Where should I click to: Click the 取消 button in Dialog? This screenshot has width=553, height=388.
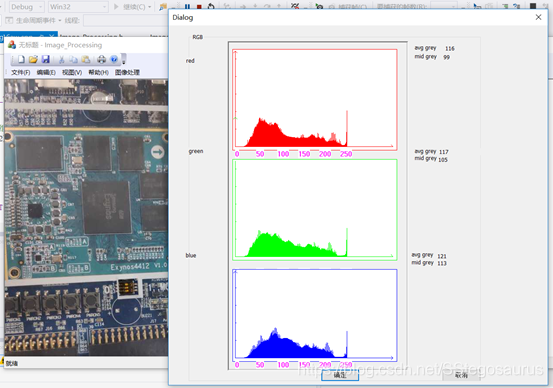(461, 375)
